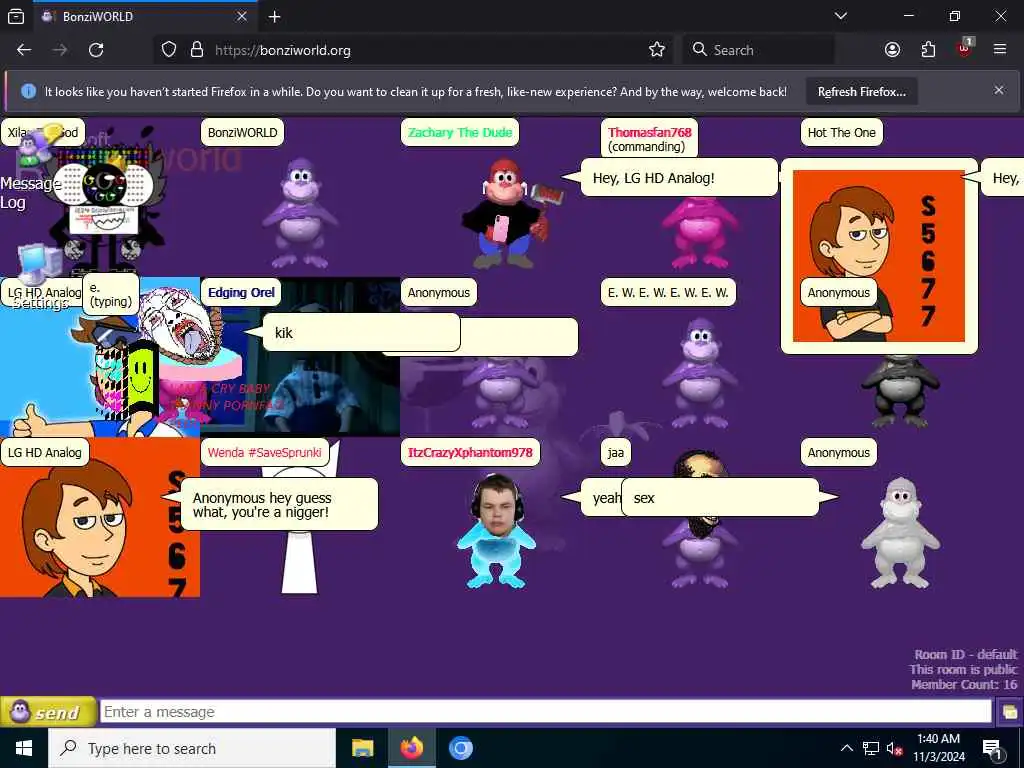
Task: Click the Refresh Firefox... button
Action: (861, 91)
